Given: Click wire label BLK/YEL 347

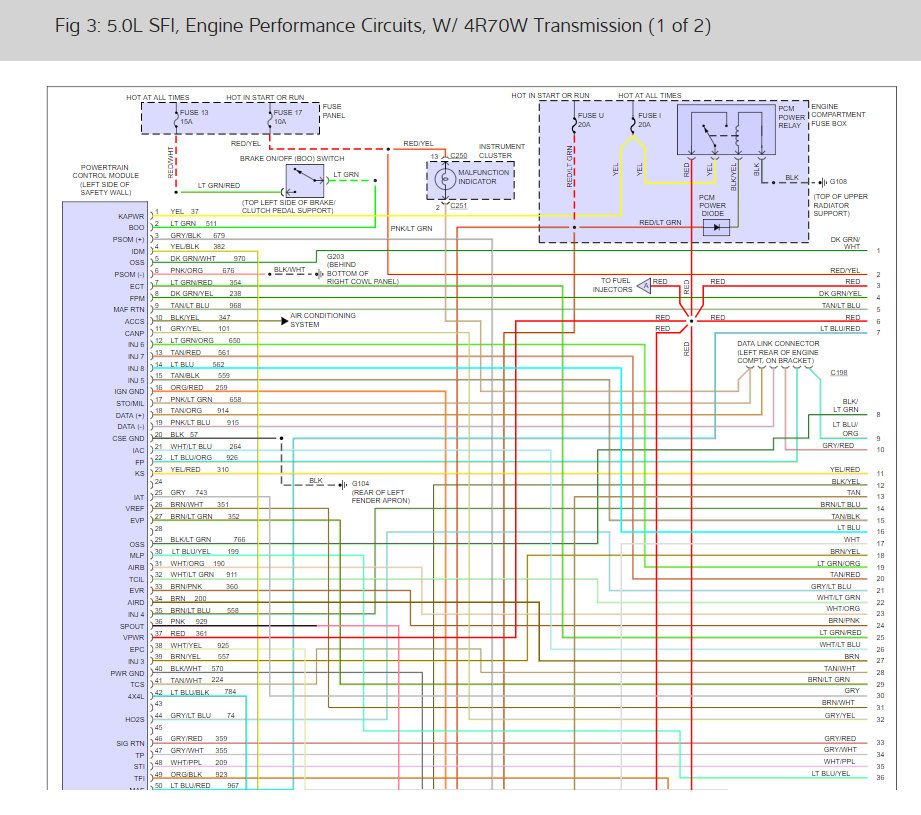Looking at the screenshot, I should tap(200, 318).
